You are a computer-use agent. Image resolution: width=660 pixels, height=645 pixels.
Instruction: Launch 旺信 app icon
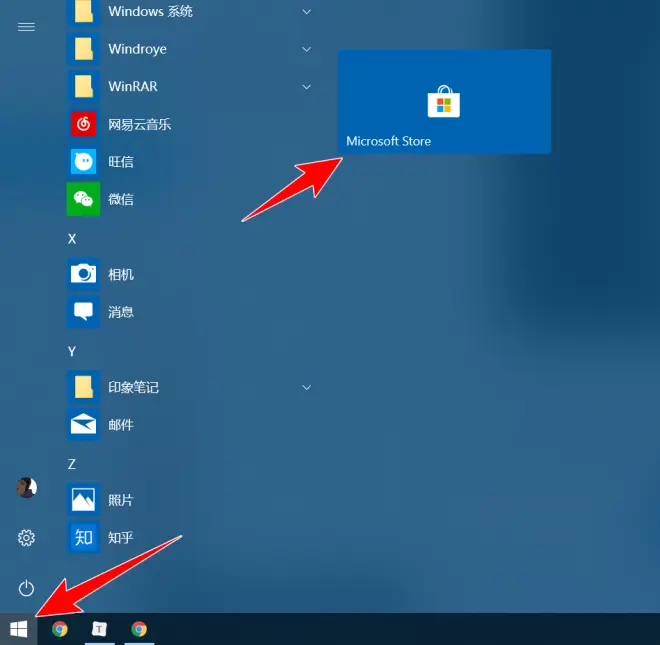(x=83, y=161)
